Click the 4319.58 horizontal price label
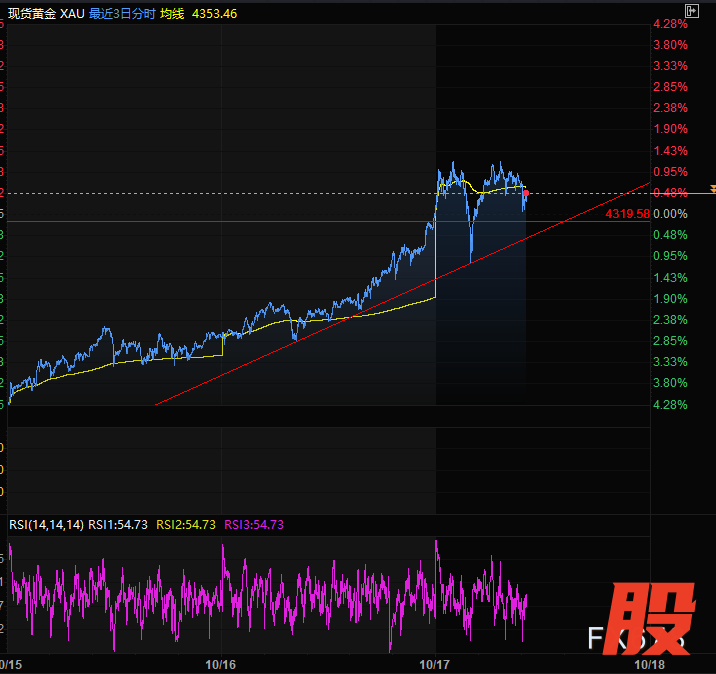716x674 pixels. pyautogui.click(x=627, y=213)
